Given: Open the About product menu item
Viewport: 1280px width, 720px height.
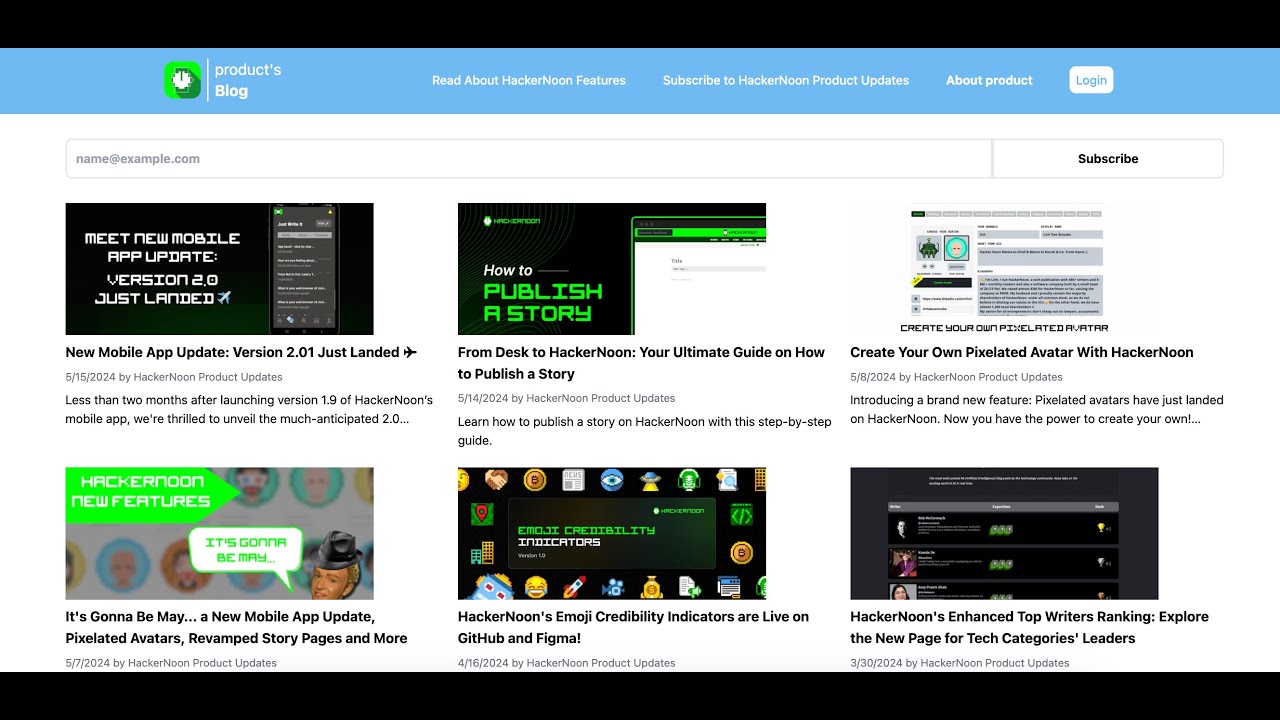Looking at the screenshot, I should 989,80.
